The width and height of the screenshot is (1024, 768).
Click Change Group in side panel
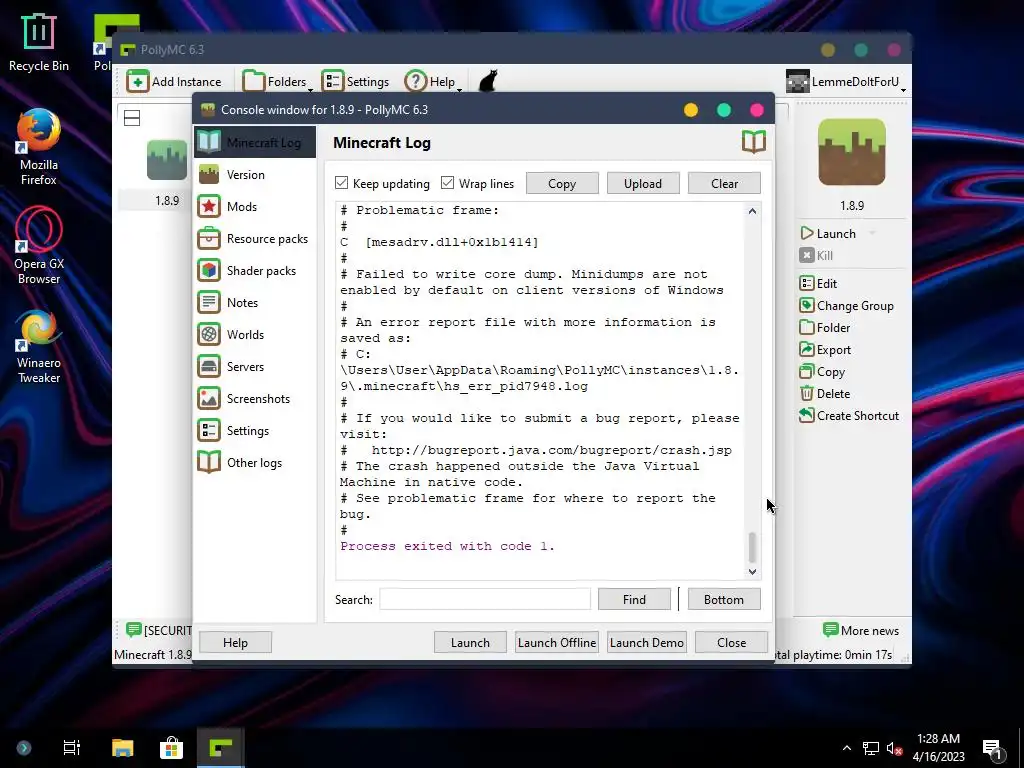[x=846, y=306]
